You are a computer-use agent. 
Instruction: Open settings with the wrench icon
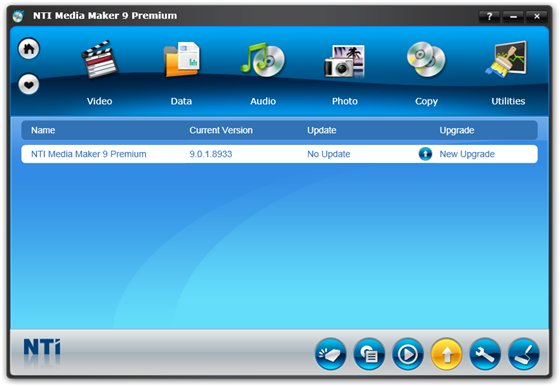(485, 354)
